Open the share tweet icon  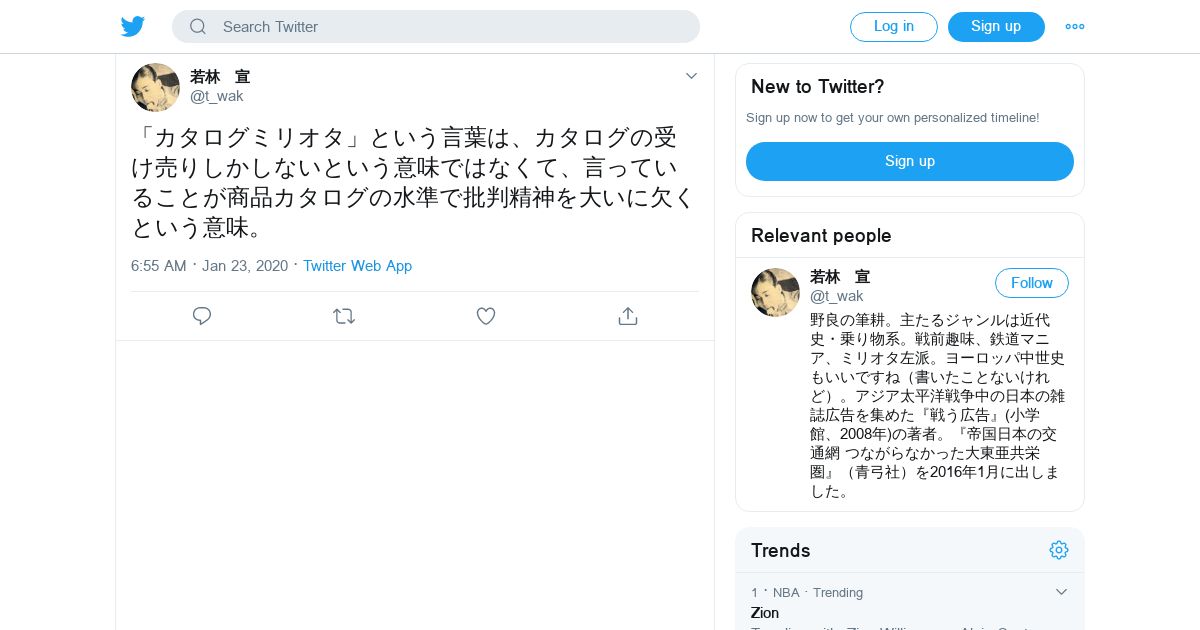[628, 316]
